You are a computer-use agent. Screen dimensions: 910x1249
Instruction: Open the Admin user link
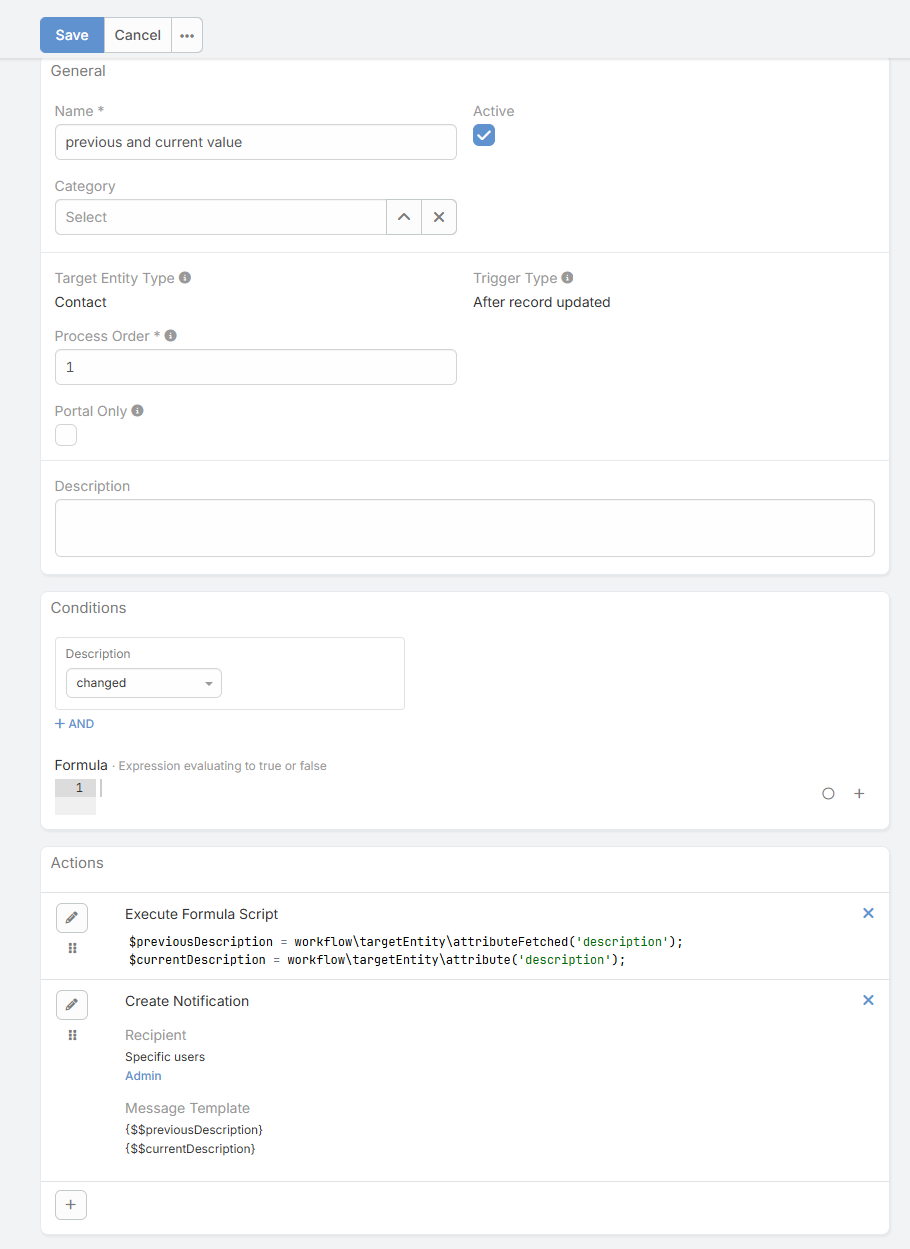(143, 1076)
